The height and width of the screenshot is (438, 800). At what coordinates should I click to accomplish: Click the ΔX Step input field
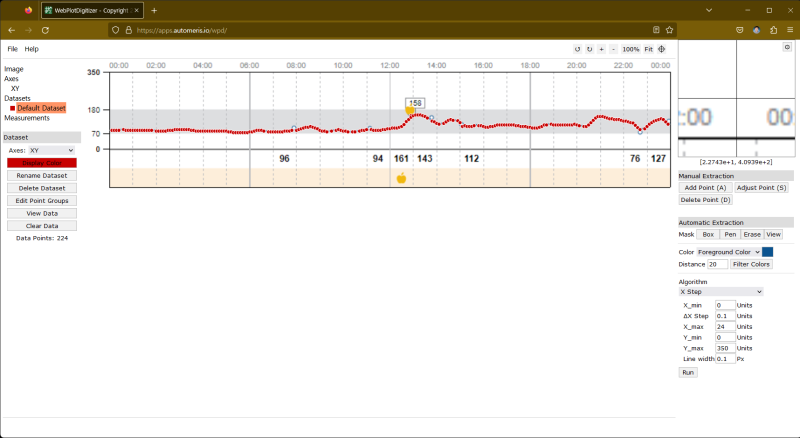click(725, 316)
